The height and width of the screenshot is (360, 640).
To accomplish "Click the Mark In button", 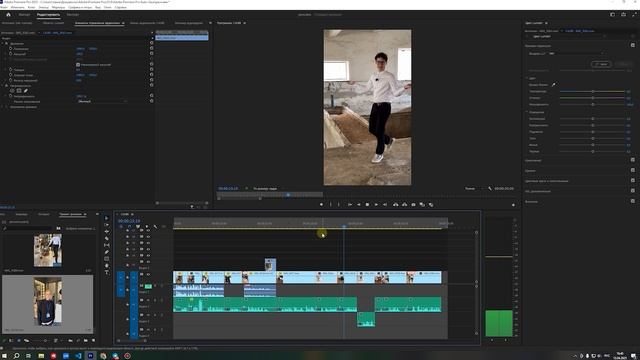I will pyautogui.click(x=331, y=204).
